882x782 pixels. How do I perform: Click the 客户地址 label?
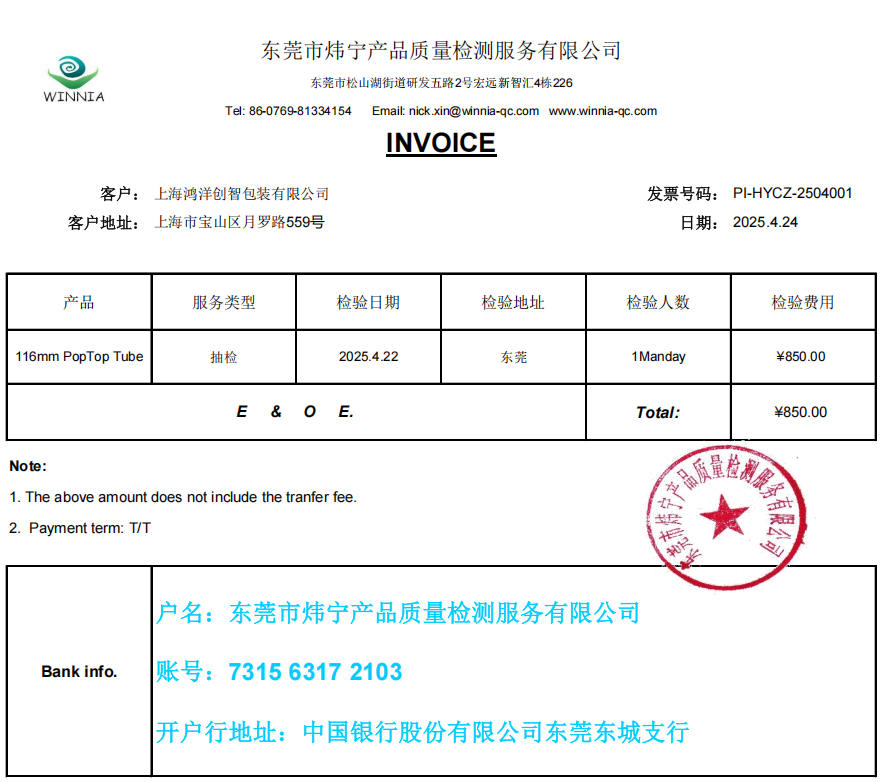click(x=104, y=223)
